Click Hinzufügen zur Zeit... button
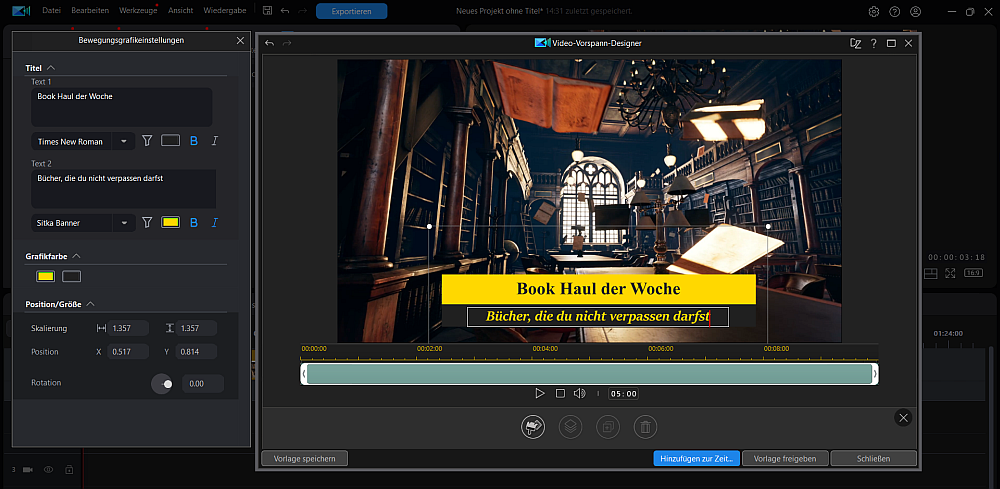1000x489 pixels. click(x=696, y=458)
